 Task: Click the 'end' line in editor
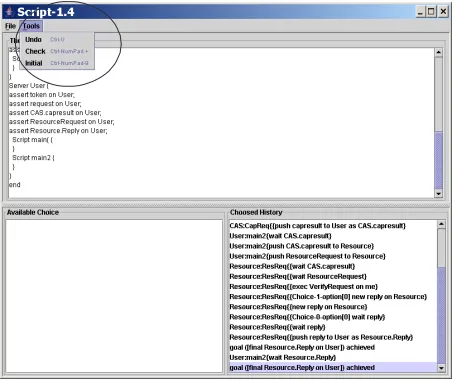(15, 185)
